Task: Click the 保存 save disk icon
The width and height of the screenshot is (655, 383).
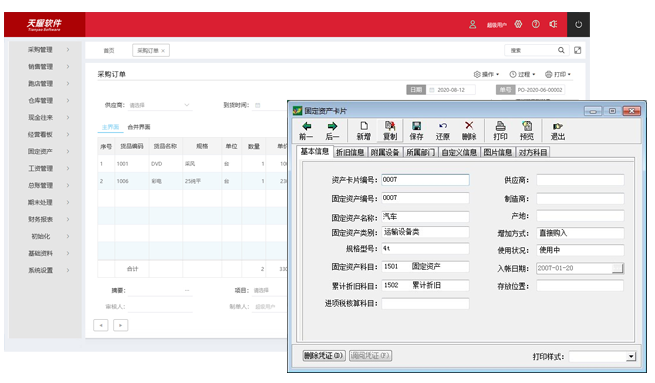Action: tap(416, 126)
